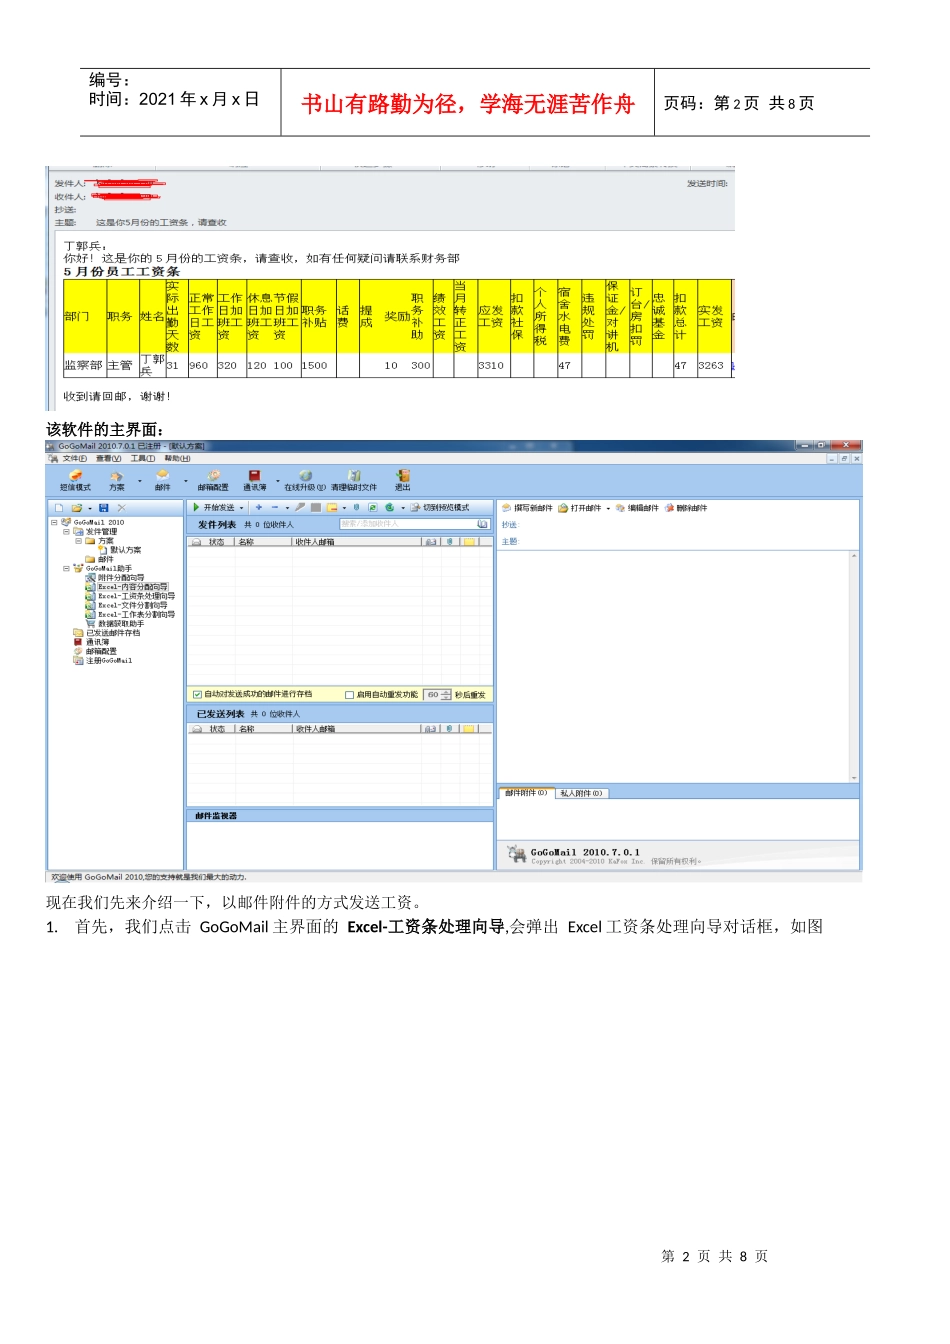
Task: Click the 邮件 toolbar icon
Action: point(162,481)
